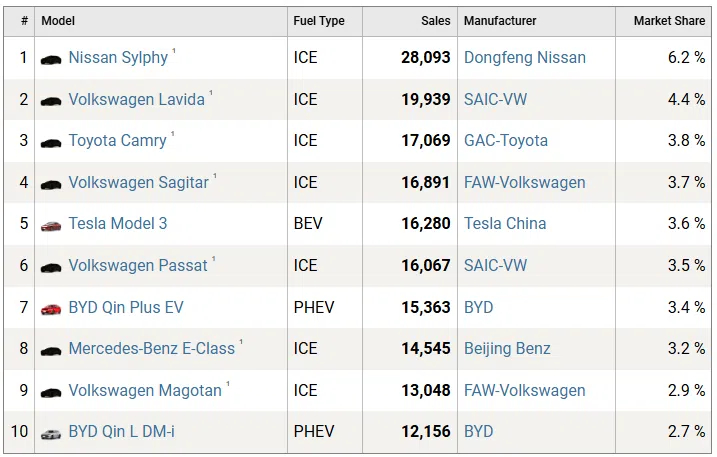Click the FAW-Volkswagen link in Sagitar row
The width and height of the screenshot is (717, 457).
(x=525, y=183)
